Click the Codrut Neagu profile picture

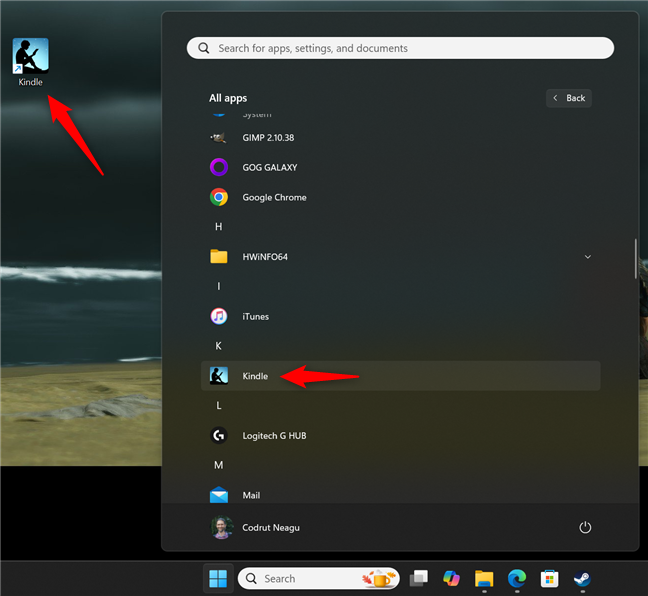coord(222,527)
